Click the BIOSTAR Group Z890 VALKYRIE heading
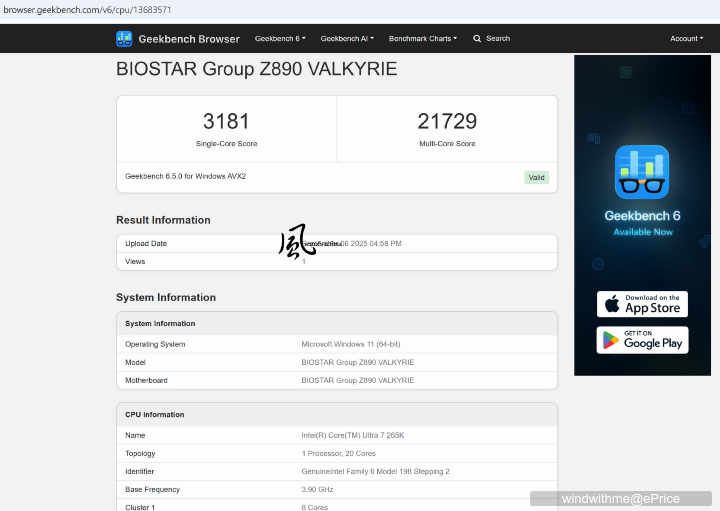Viewport: 720px width, 511px height. click(257, 69)
